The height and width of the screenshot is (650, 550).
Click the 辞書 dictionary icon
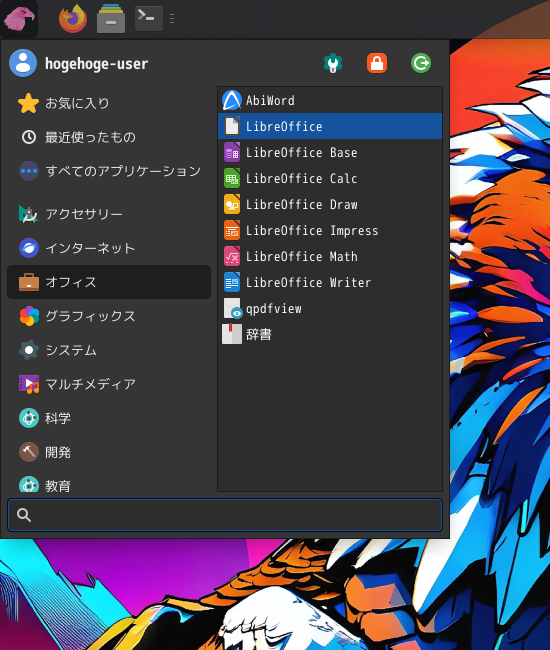(232, 334)
